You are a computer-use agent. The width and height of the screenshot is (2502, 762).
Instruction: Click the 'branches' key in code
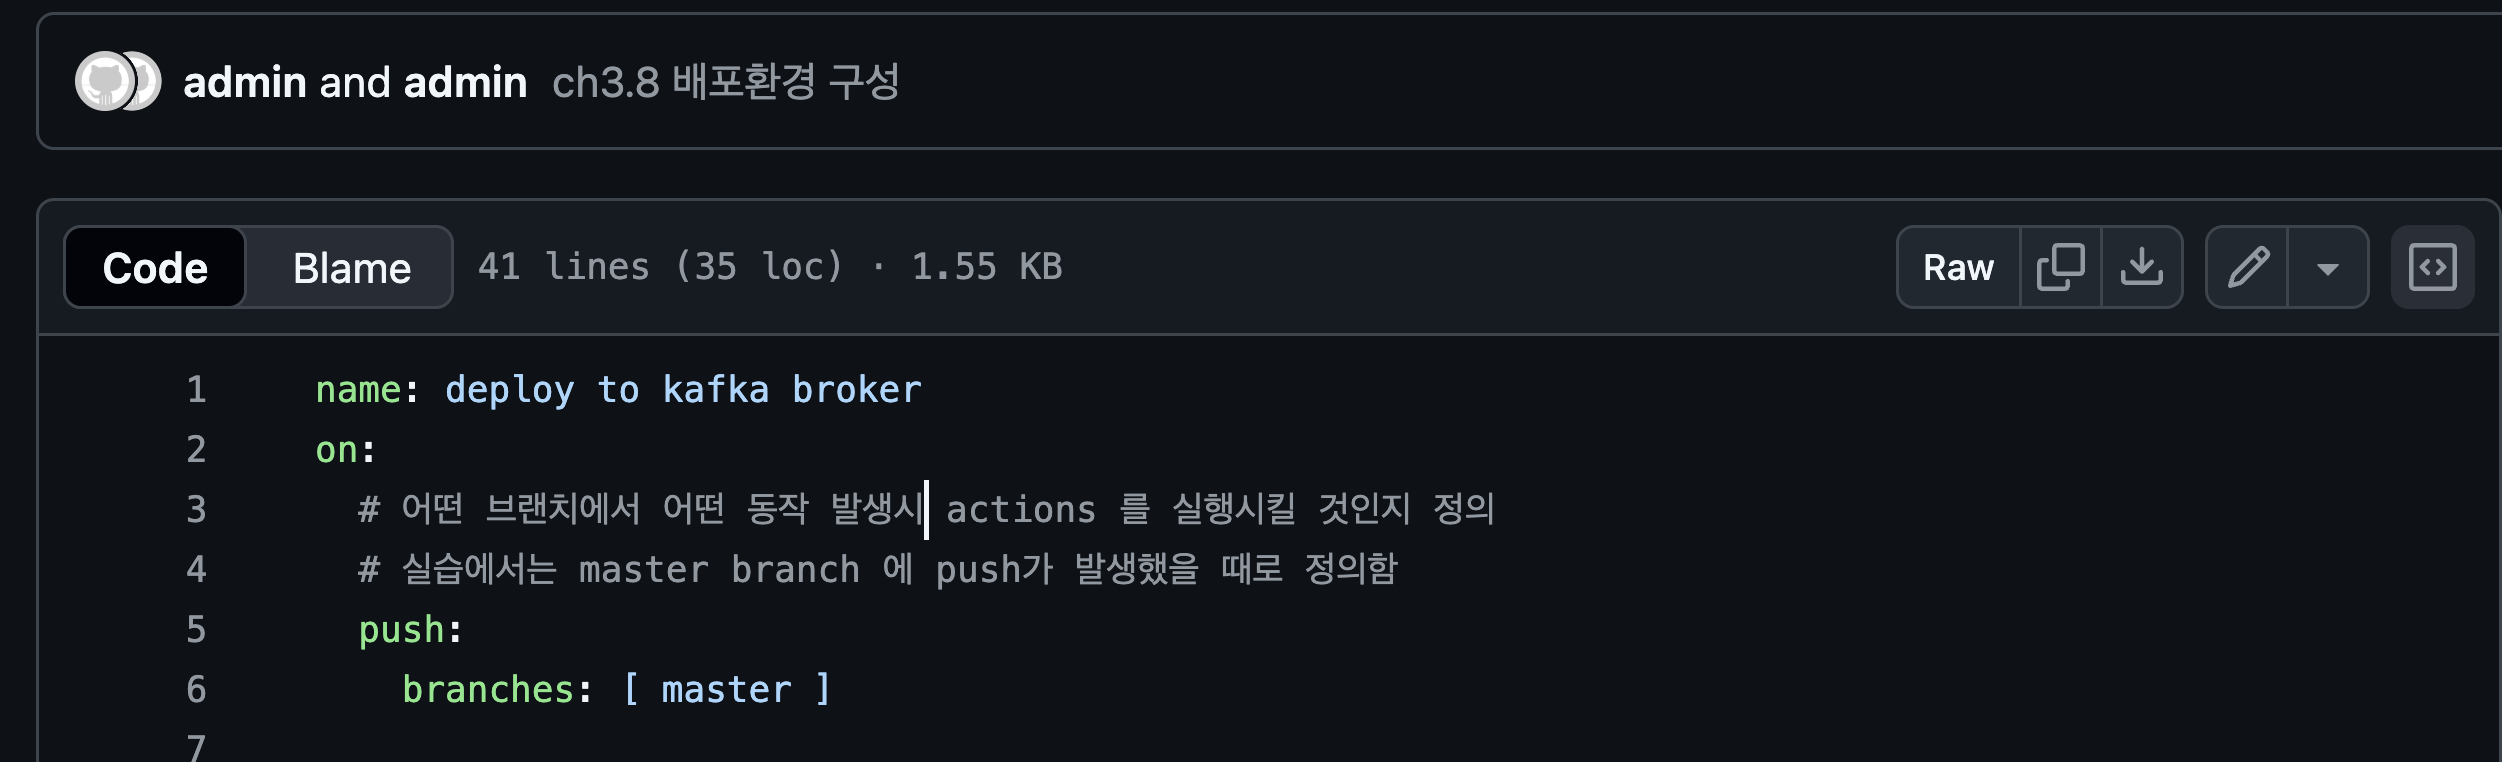[x=488, y=689]
